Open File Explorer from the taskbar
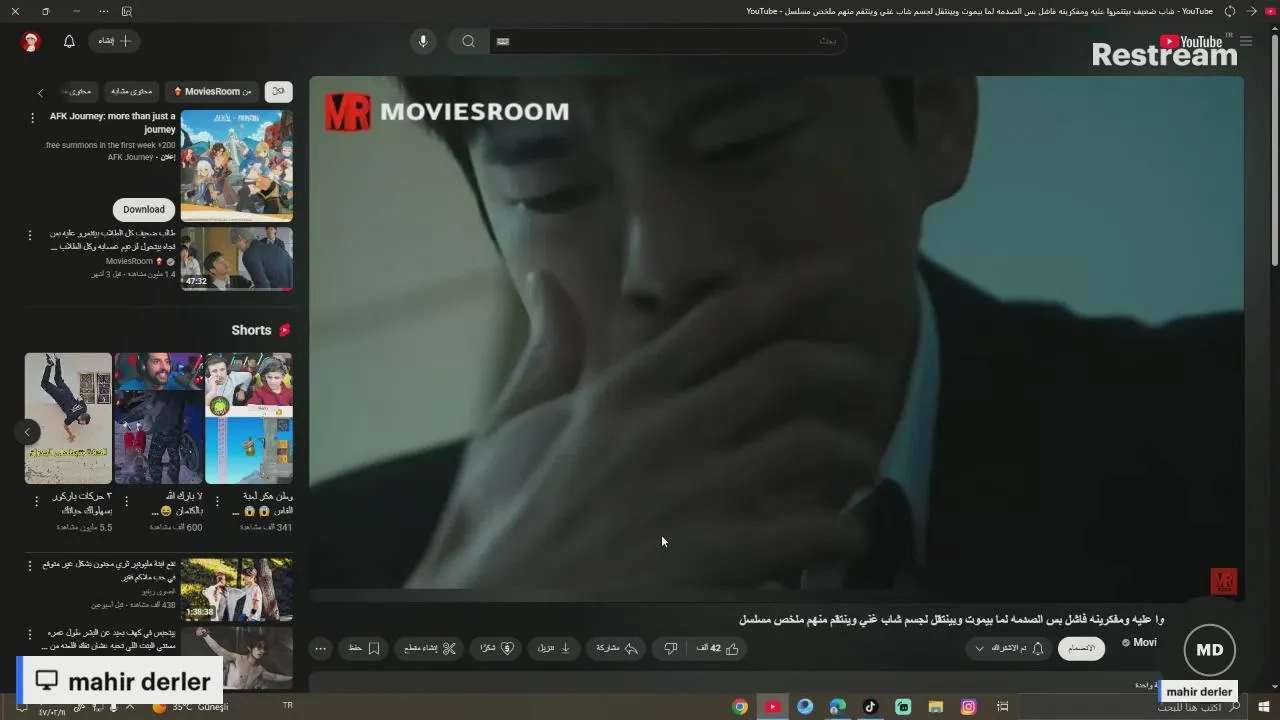The height and width of the screenshot is (720, 1280). [936, 707]
